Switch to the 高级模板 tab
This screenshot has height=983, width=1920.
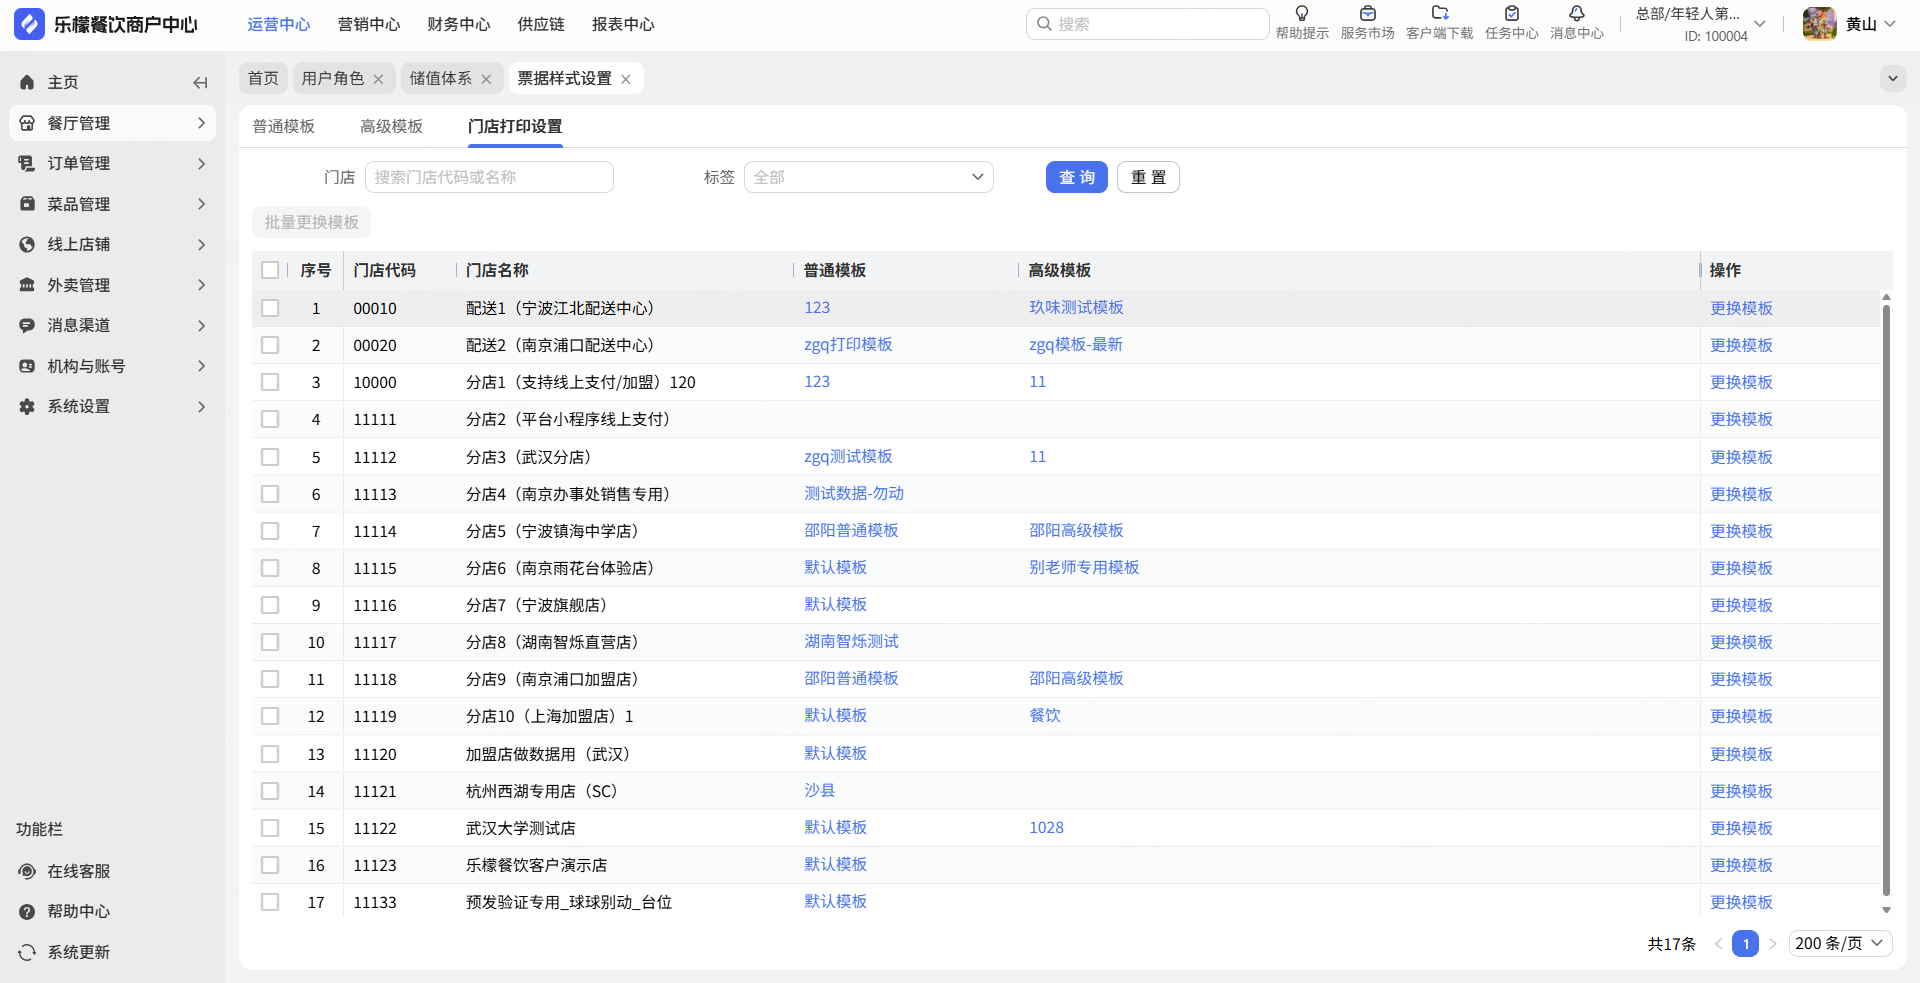click(391, 126)
